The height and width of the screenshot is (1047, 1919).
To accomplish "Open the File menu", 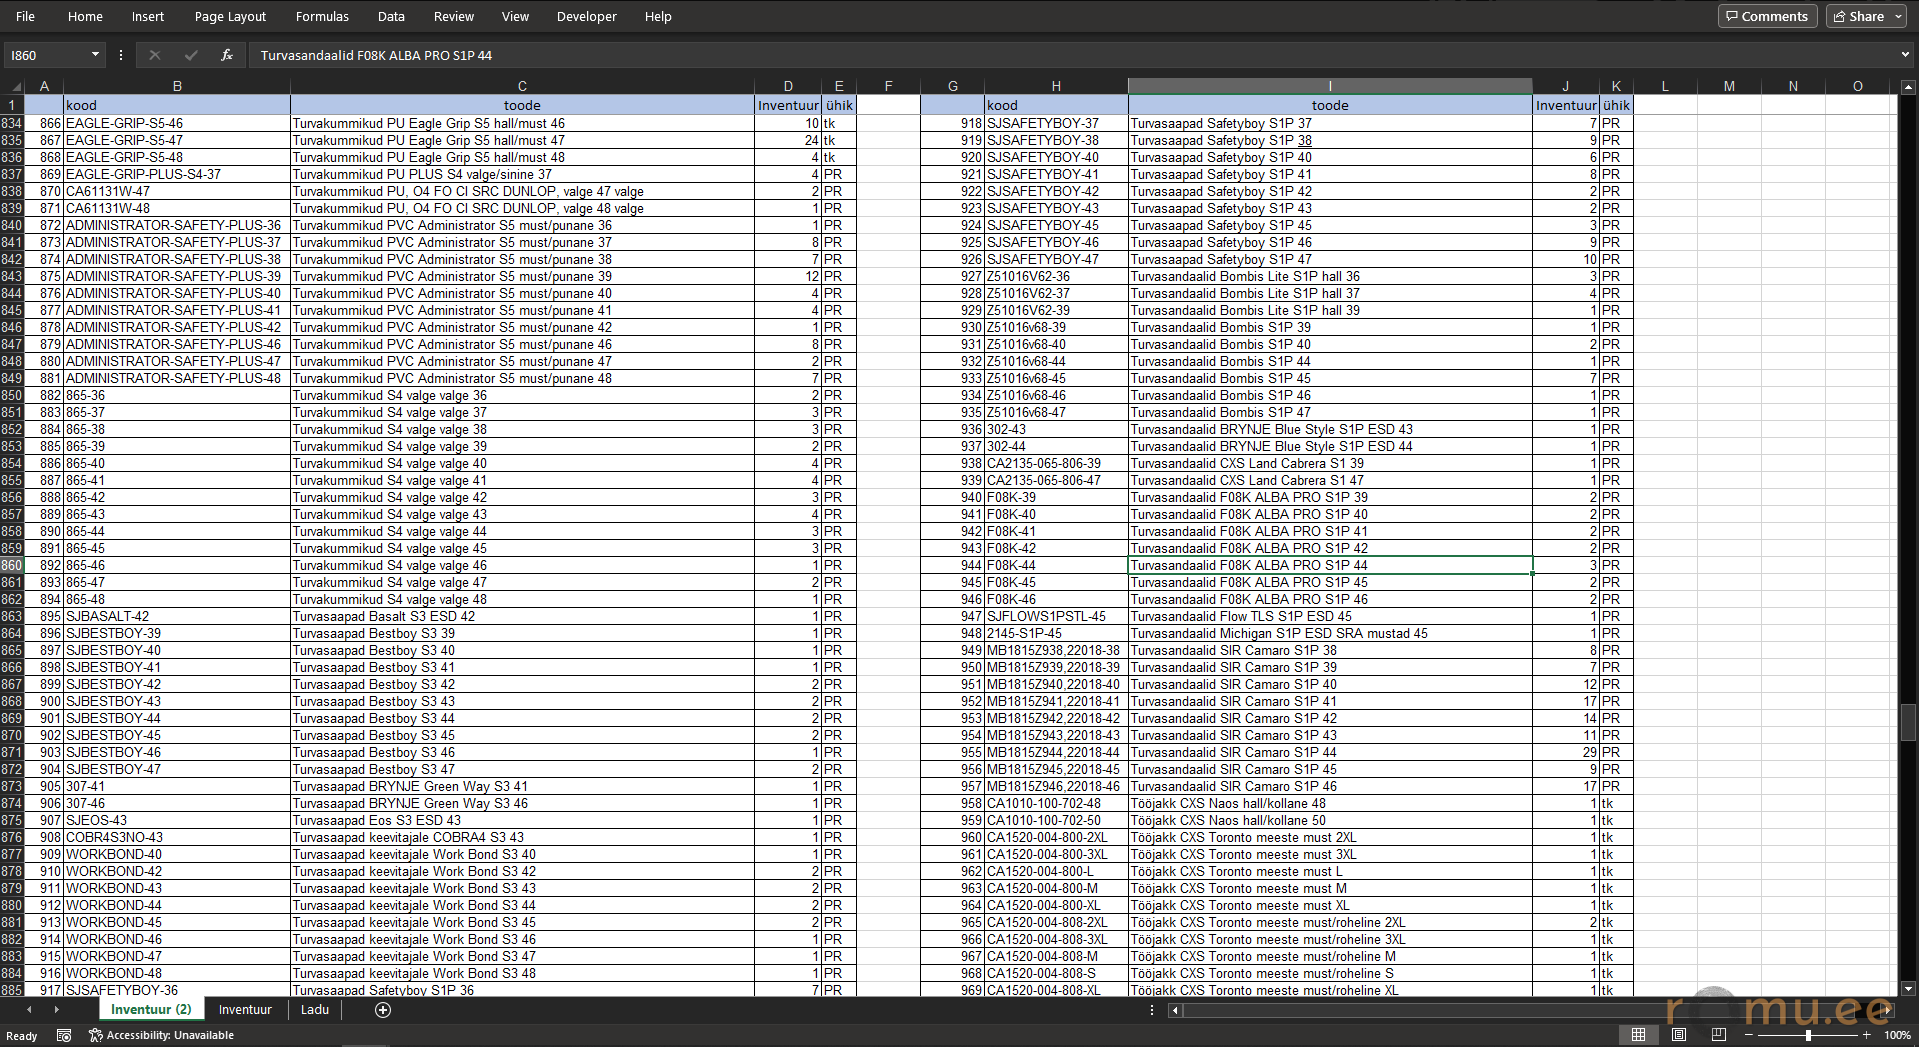I will point(25,16).
